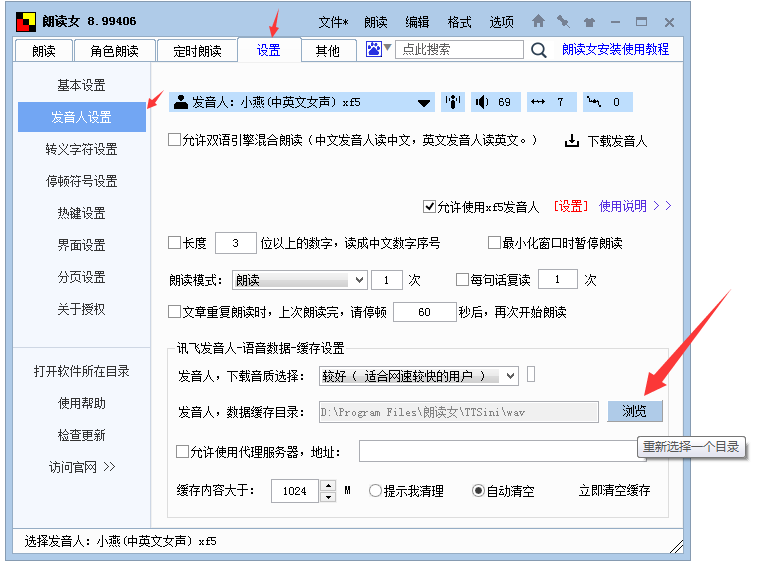Click the speaker person icon
The width and height of the screenshot is (758, 566).
coord(181,102)
